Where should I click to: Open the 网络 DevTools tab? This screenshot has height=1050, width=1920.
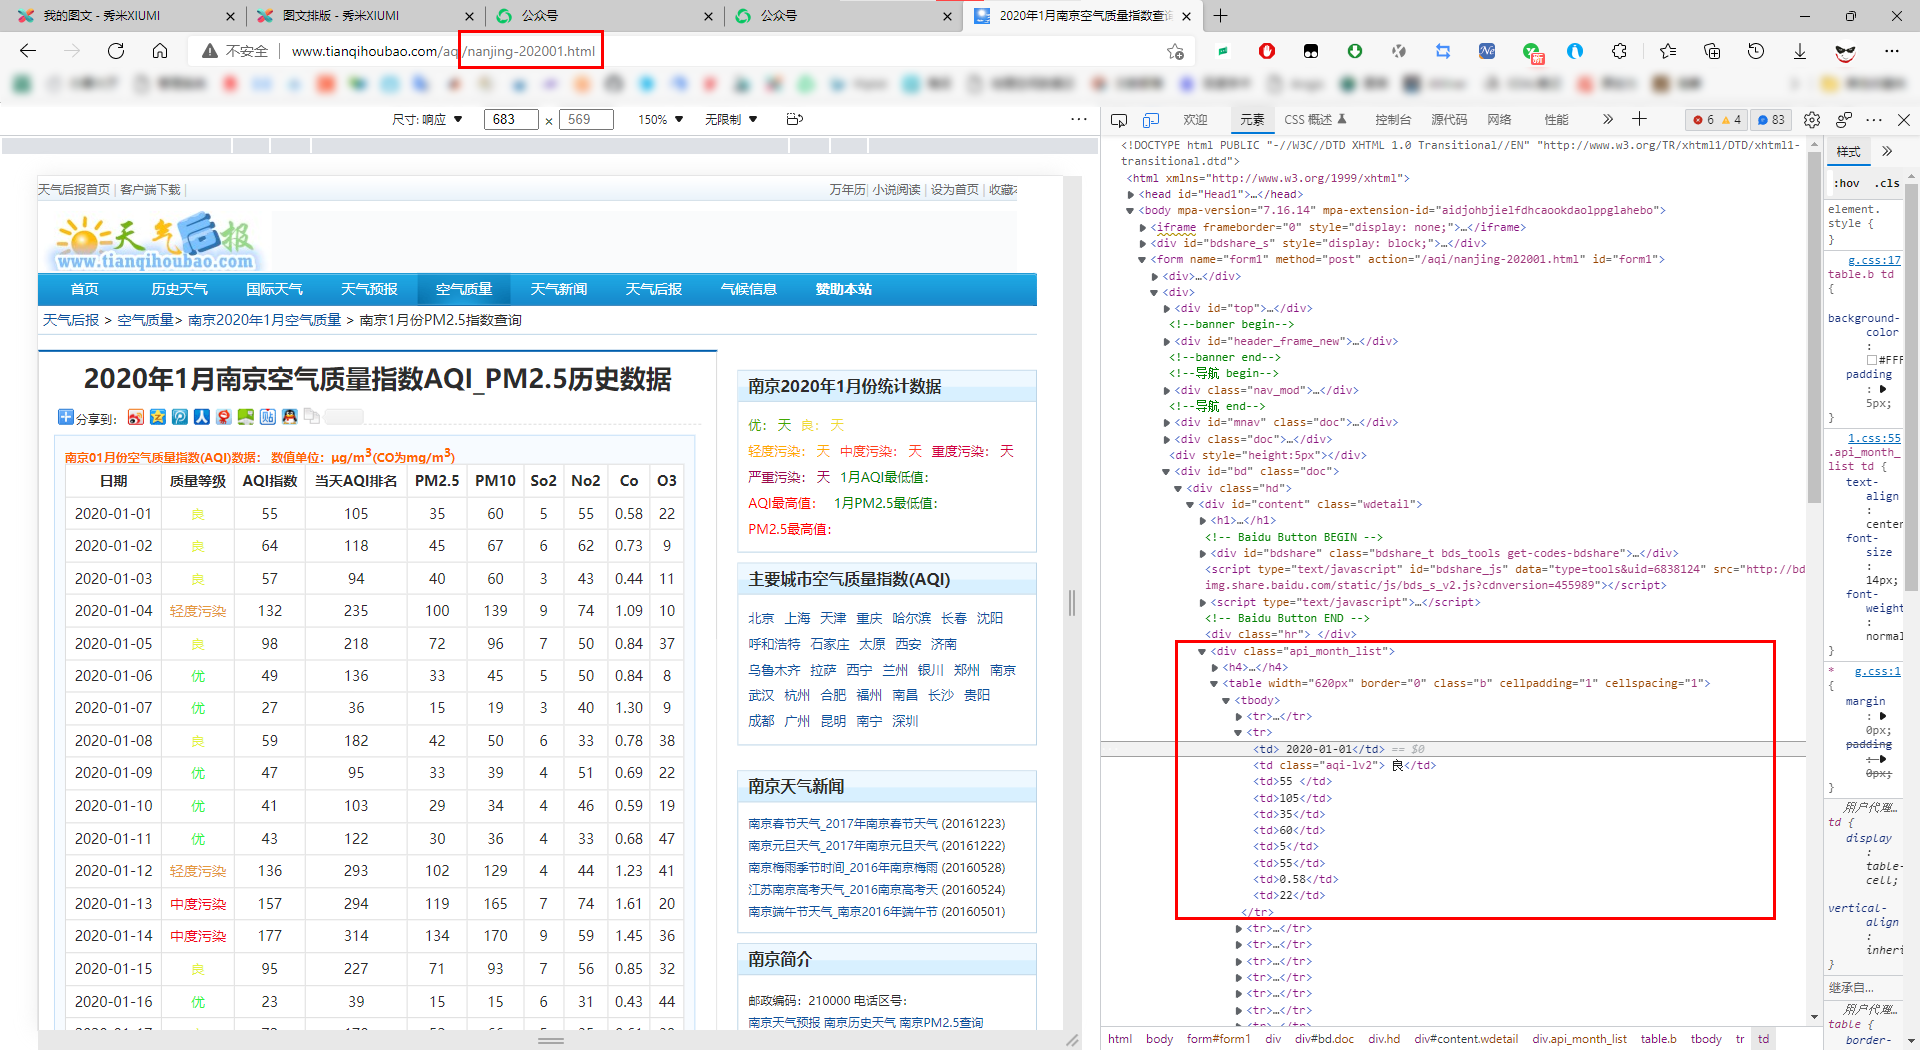(1499, 120)
